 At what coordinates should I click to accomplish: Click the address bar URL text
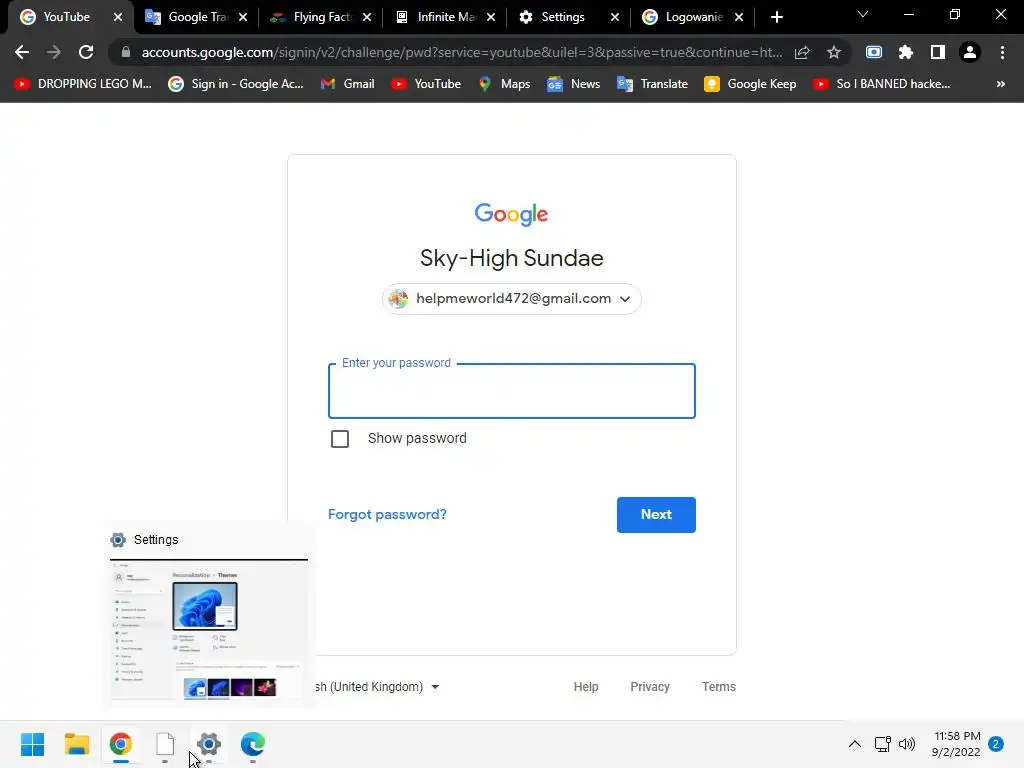pos(461,52)
